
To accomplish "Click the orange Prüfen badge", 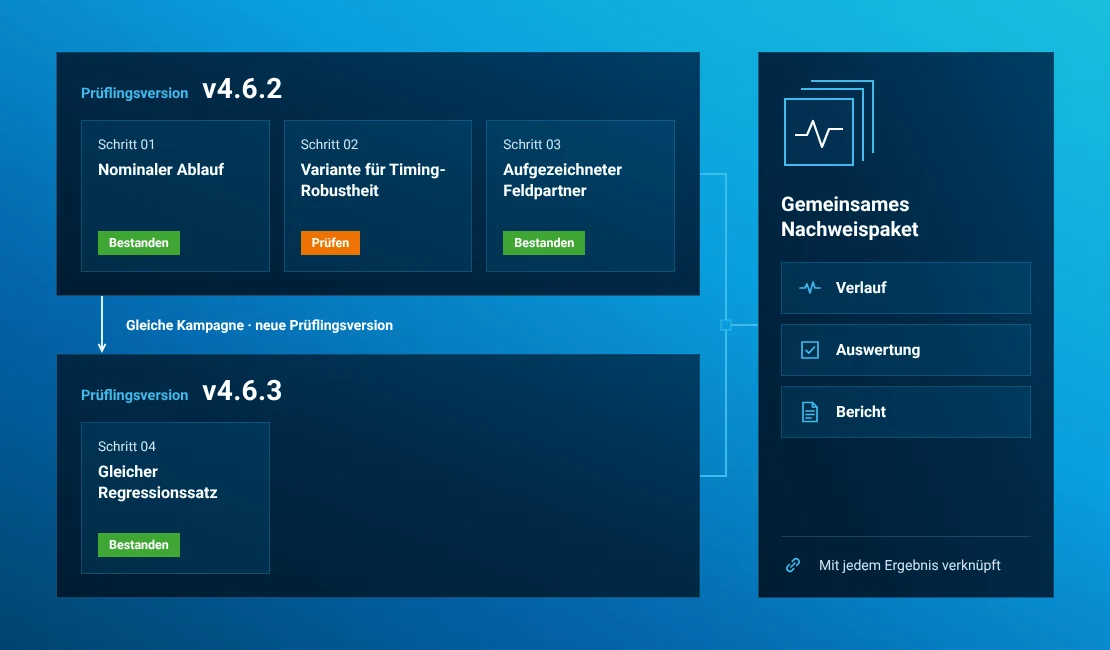I will coord(330,243).
